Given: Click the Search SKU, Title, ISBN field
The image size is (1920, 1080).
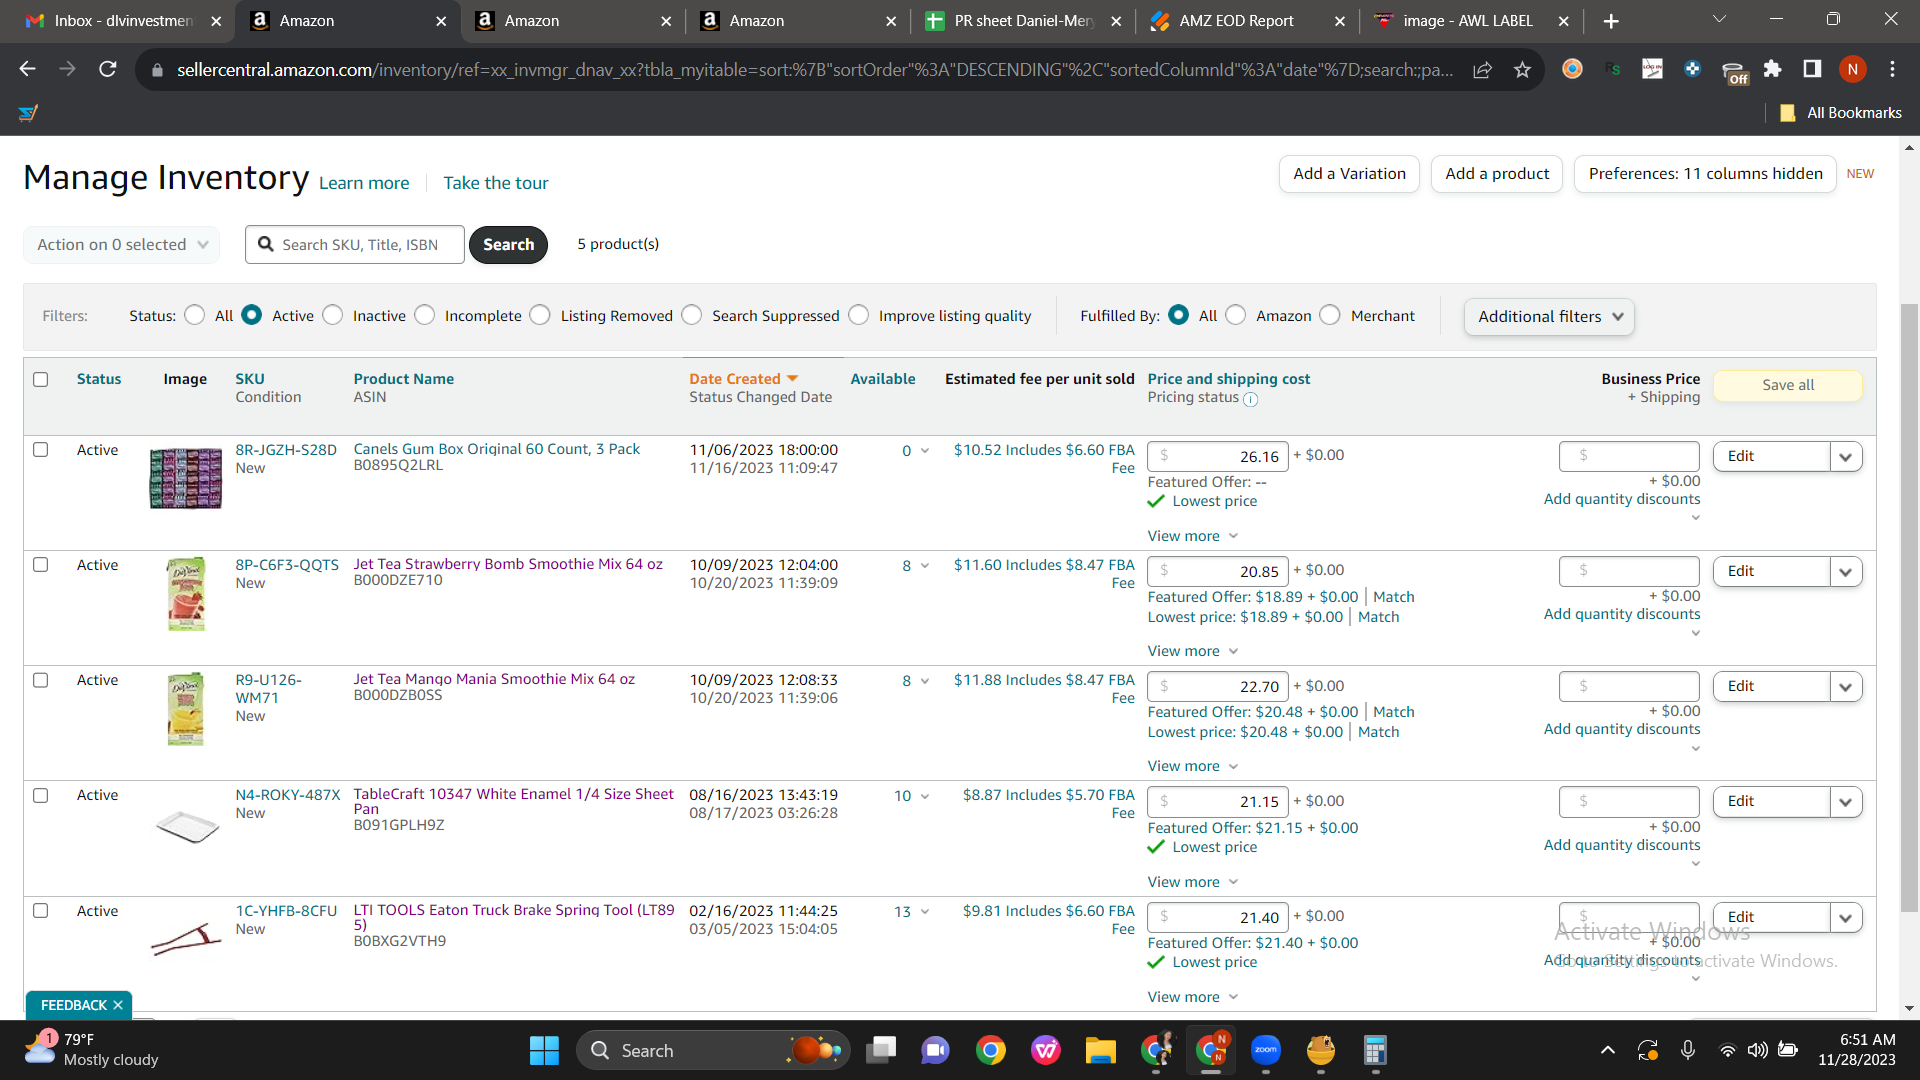Looking at the screenshot, I should coord(355,245).
